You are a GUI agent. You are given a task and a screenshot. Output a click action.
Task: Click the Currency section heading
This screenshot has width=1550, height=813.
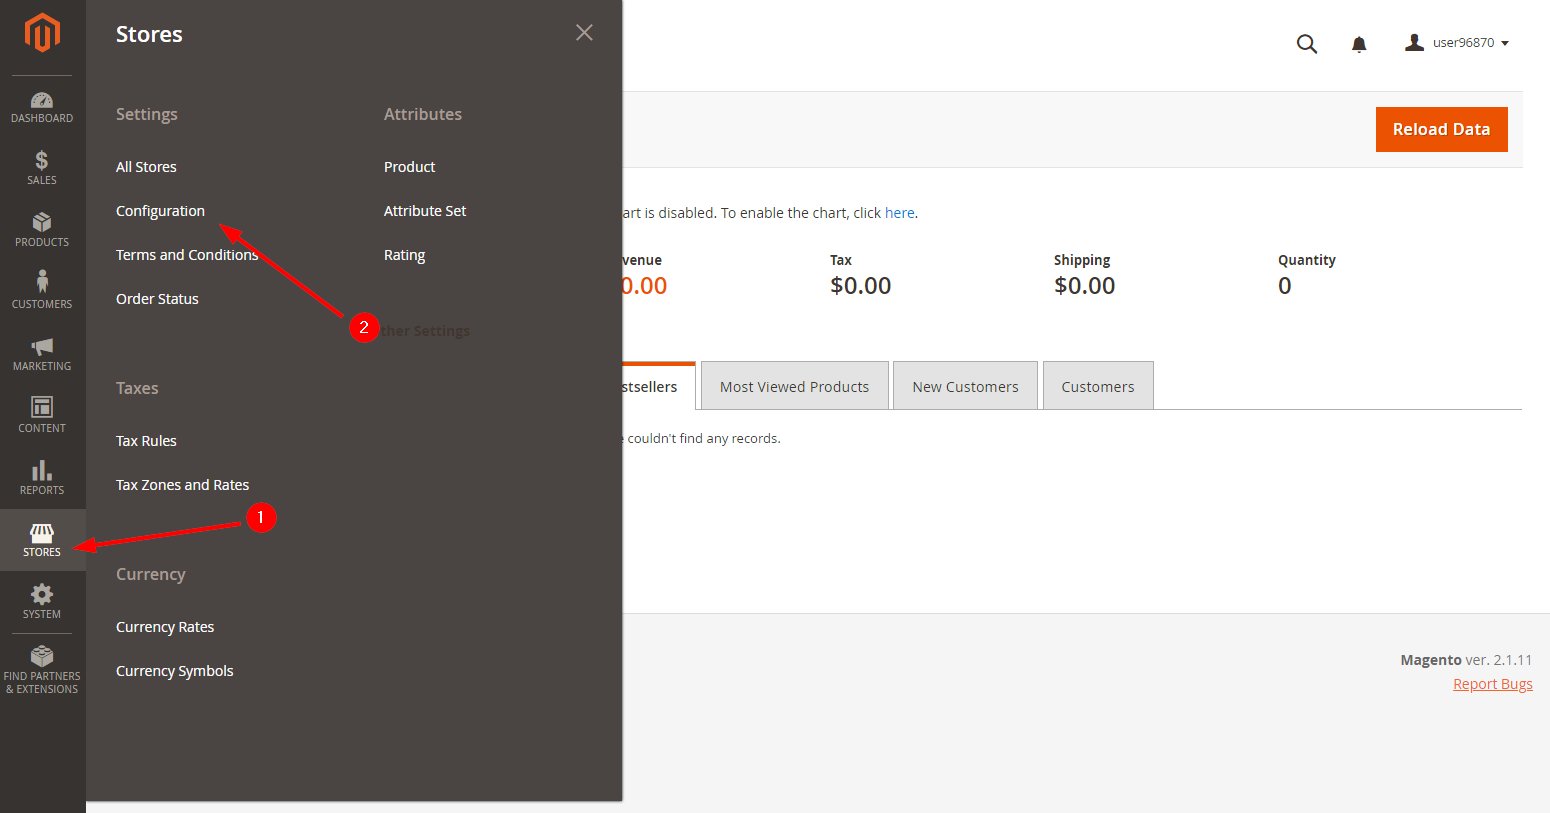150,574
